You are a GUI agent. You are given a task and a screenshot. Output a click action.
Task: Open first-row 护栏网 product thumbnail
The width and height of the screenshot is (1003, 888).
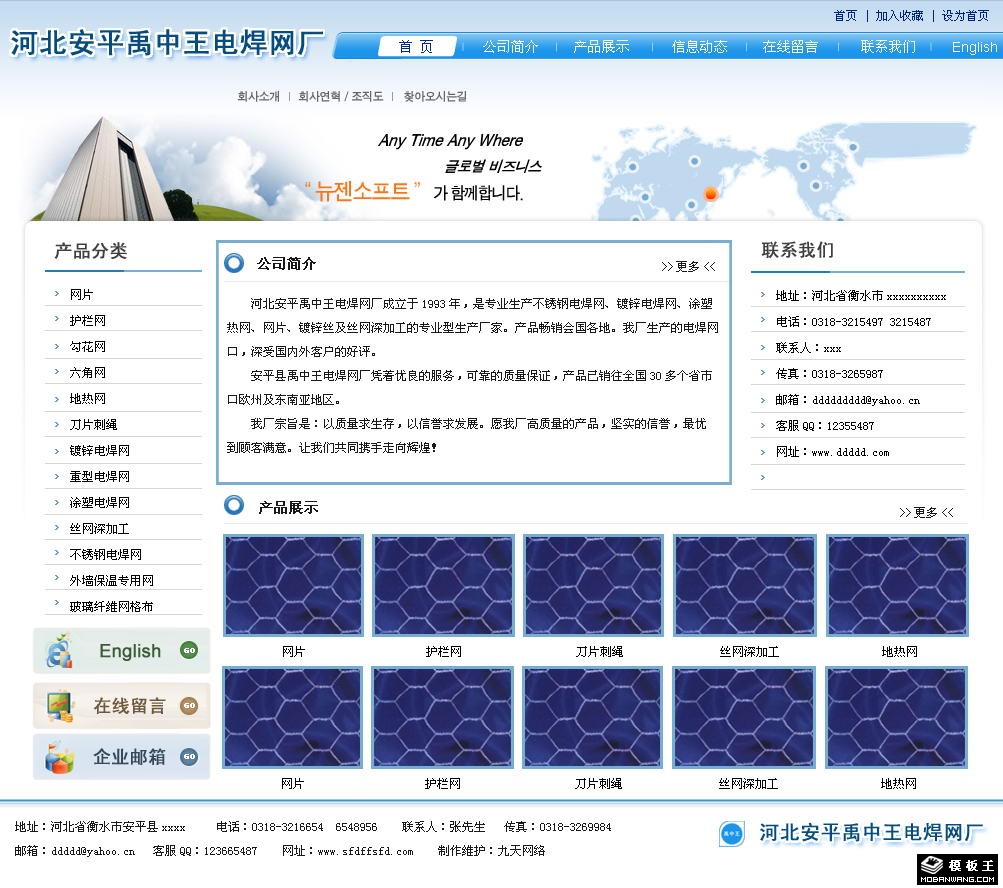click(x=443, y=585)
